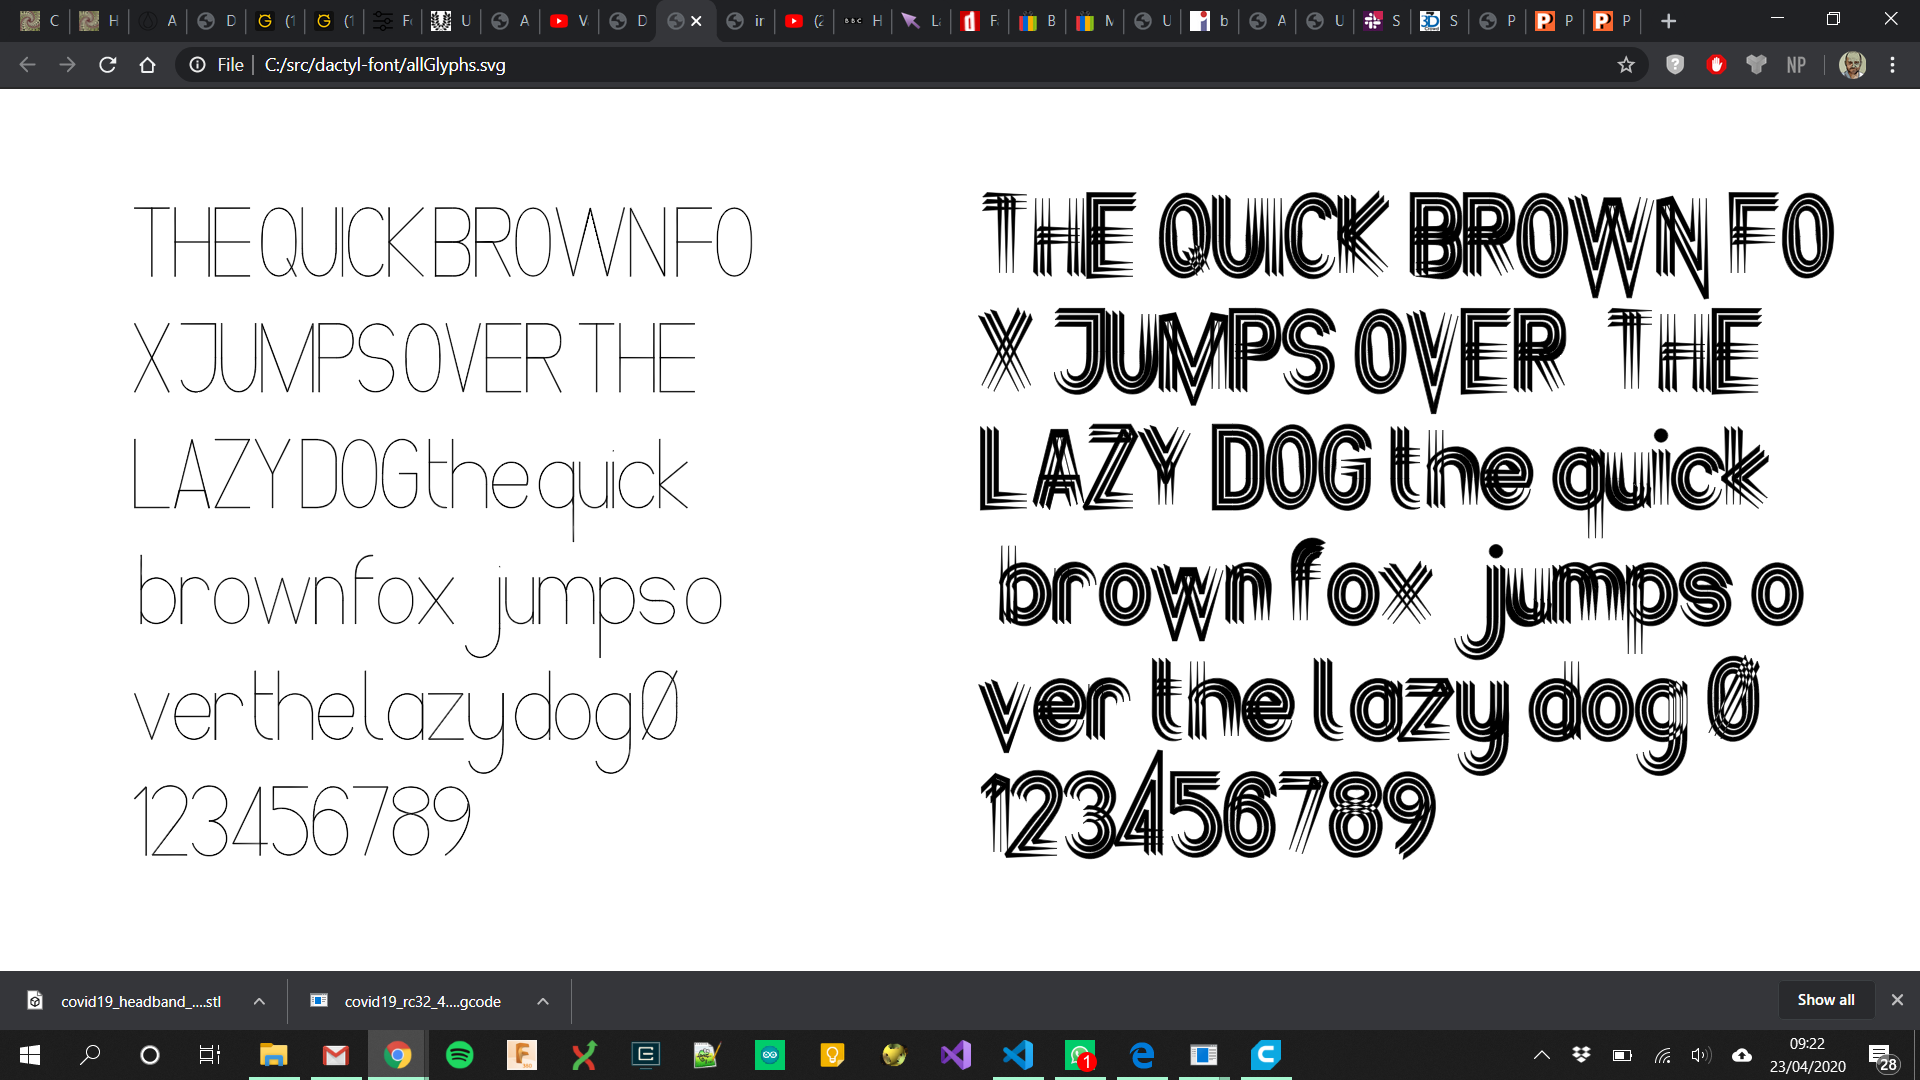1920x1080 pixels.
Task: Open a new browser tab
Action: 1668,21
